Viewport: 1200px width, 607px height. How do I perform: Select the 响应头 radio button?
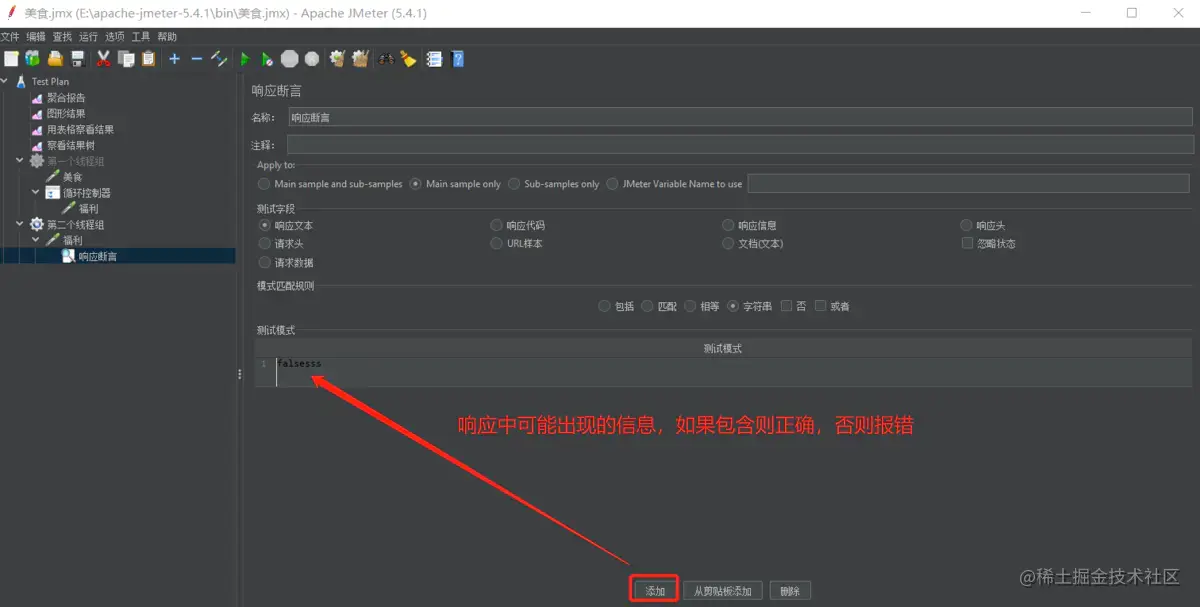pos(967,226)
